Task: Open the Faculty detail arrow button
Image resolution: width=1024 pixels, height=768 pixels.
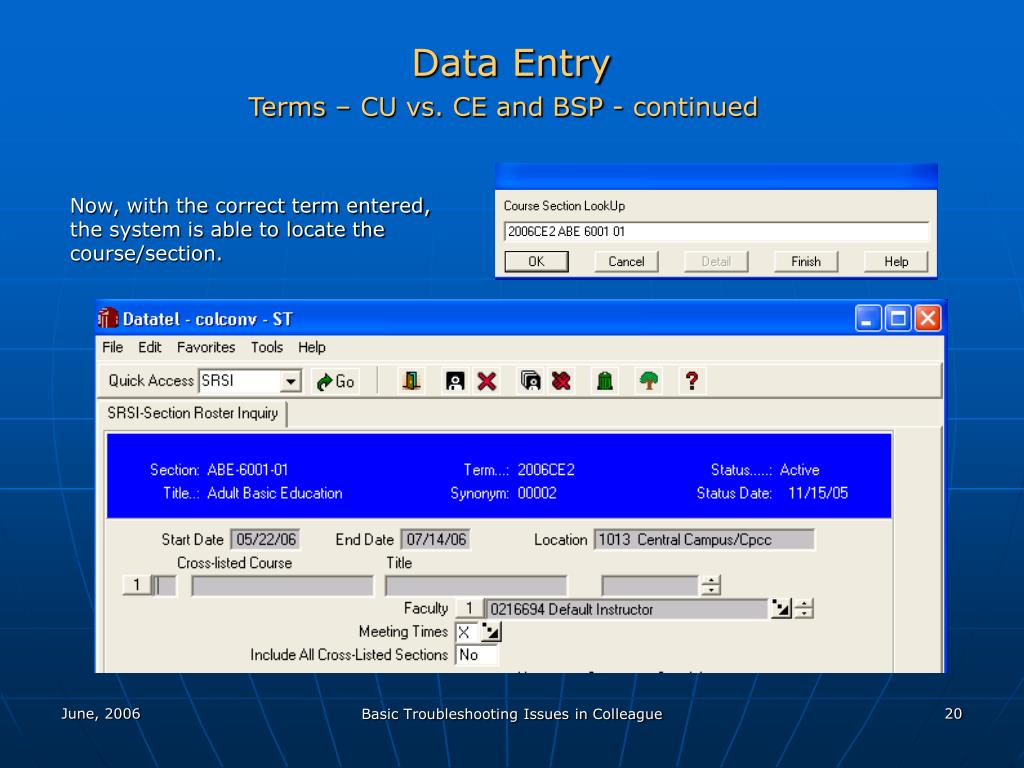Action: click(x=781, y=609)
